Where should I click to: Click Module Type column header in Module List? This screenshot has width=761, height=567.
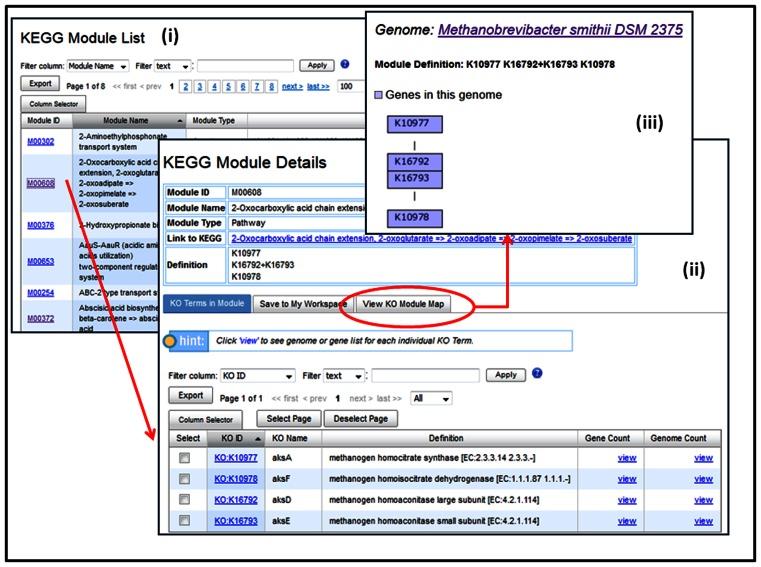tap(216, 120)
